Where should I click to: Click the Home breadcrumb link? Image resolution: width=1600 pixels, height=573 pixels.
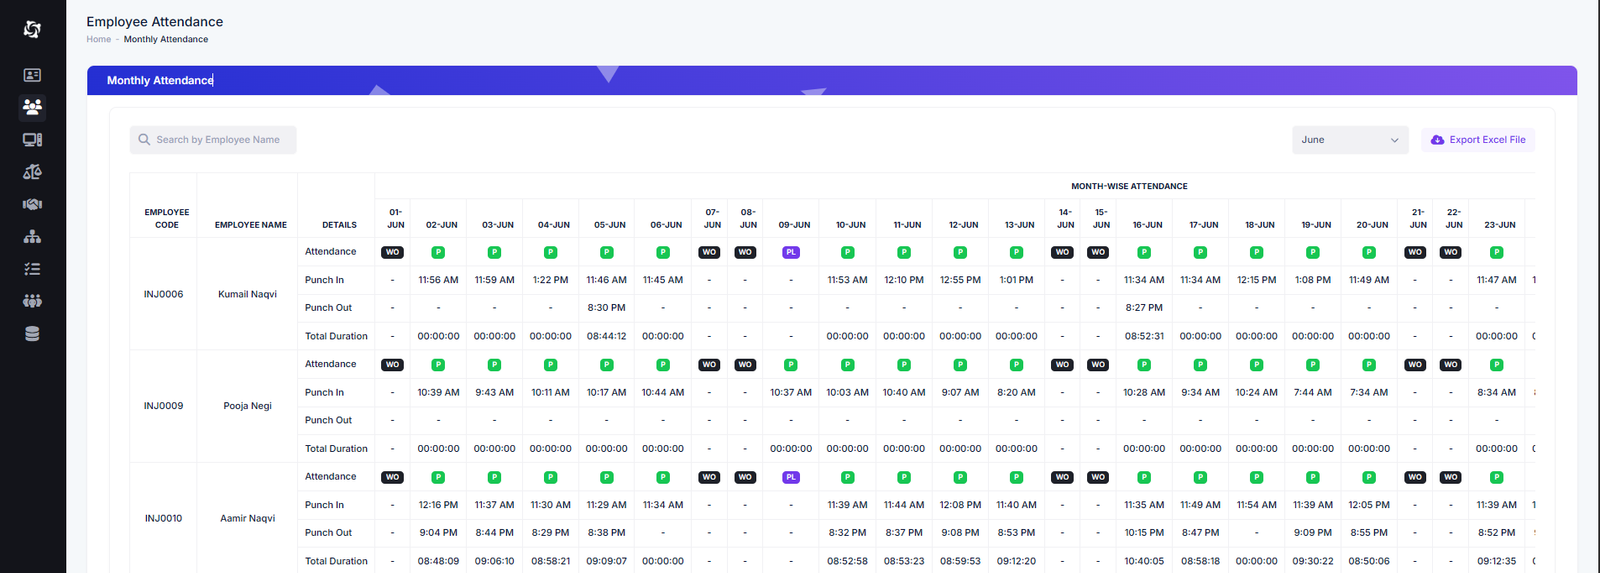tap(98, 40)
